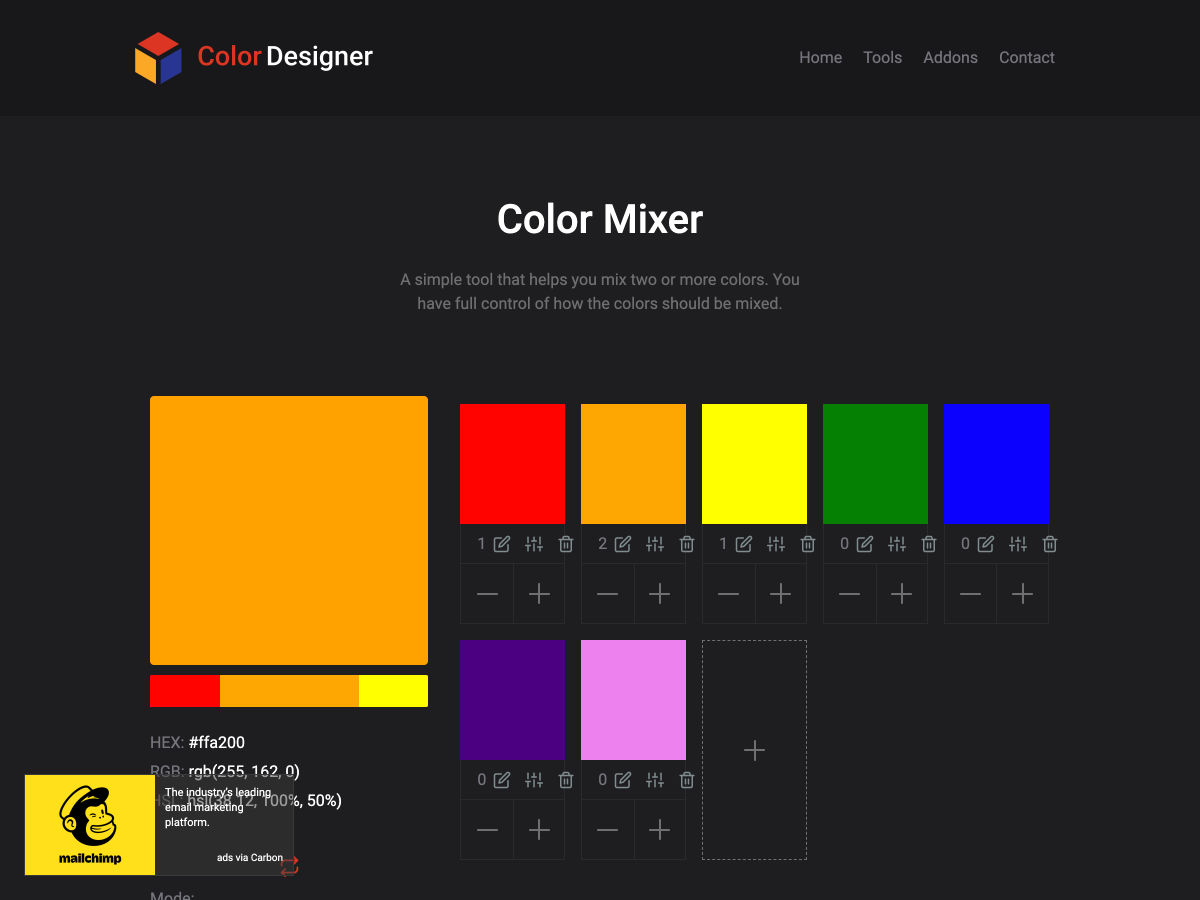
Task: Open the Mailchimp ad image
Action: point(90,825)
